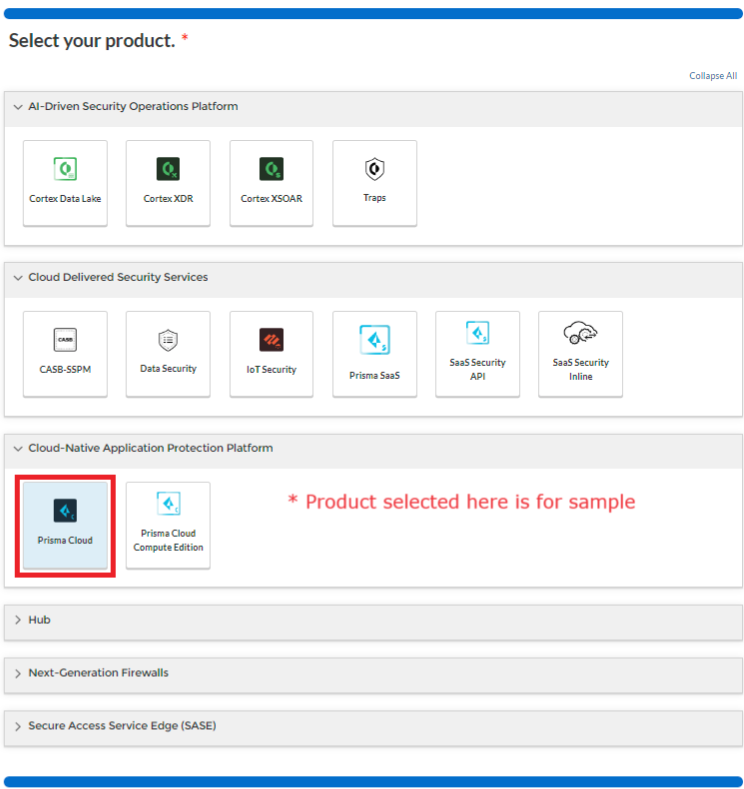Viewport: 744px width, 789px height.
Task: Click the Collapse All link
Action: click(713, 75)
